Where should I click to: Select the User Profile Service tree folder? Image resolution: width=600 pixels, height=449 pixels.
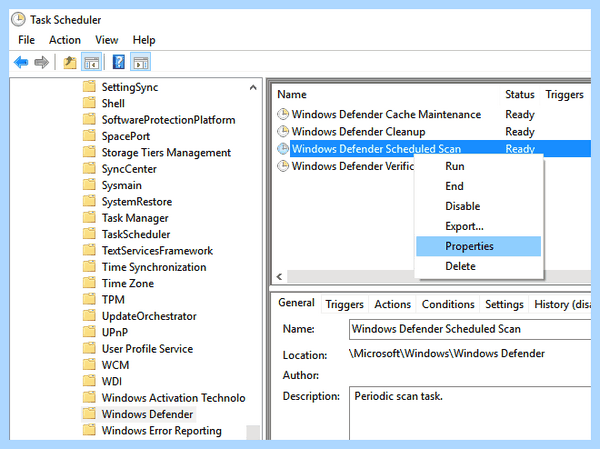[147, 348]
